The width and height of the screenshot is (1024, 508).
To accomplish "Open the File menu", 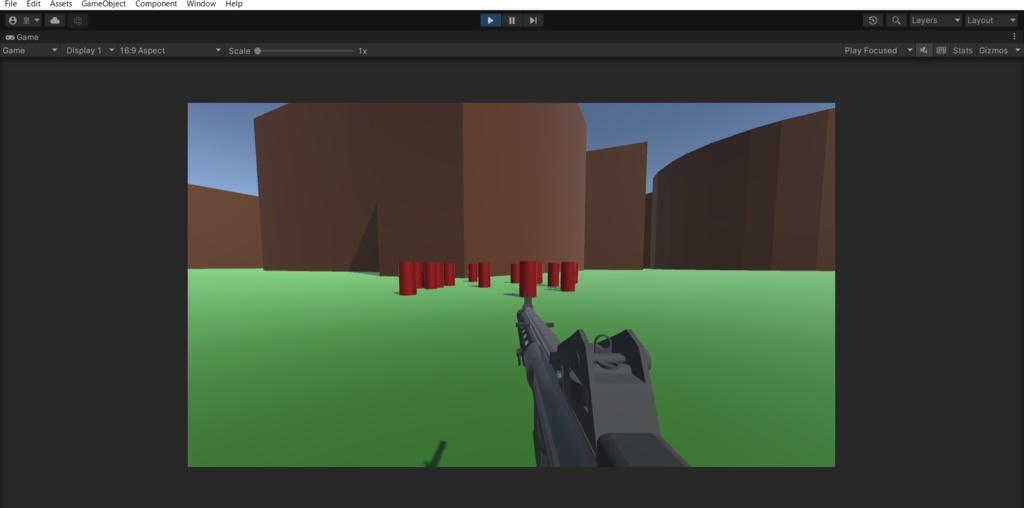I will coord(10,4).
